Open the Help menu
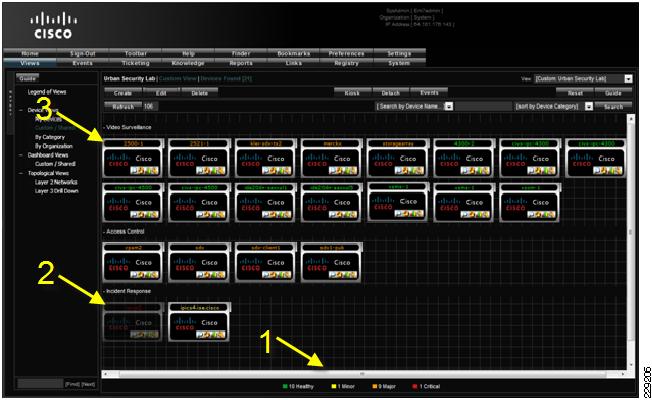Screen dimensions: 652x400 [188, 53]
